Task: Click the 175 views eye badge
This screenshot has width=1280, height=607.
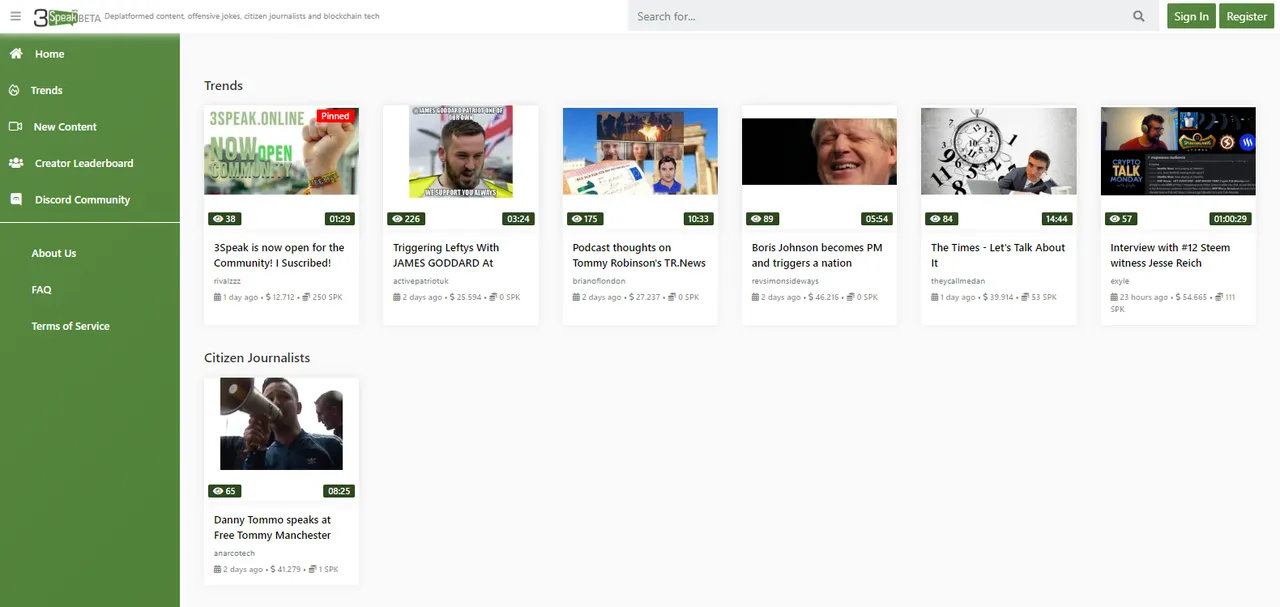Action: [x=585, y=219]
